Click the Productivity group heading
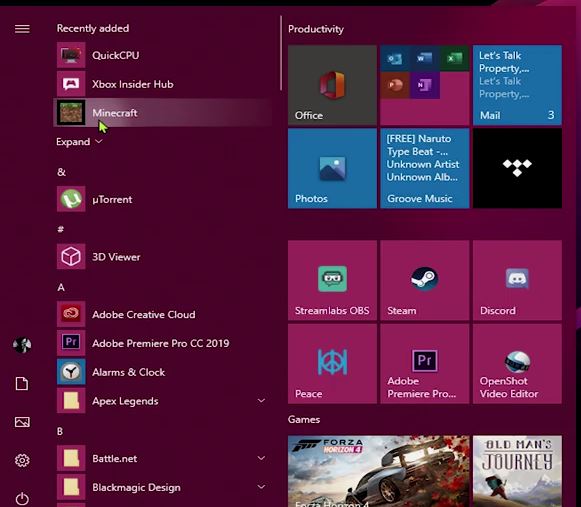This screenshot has width=581, height=507. [x=316, y=29]
